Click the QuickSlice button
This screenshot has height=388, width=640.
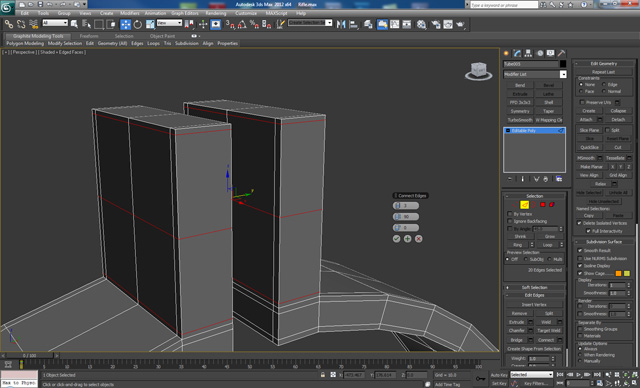point(589,147)
